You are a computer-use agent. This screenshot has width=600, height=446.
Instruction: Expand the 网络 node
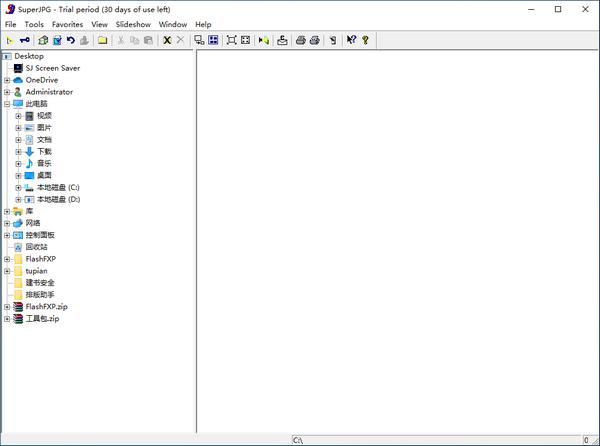(x=7, y=223)
